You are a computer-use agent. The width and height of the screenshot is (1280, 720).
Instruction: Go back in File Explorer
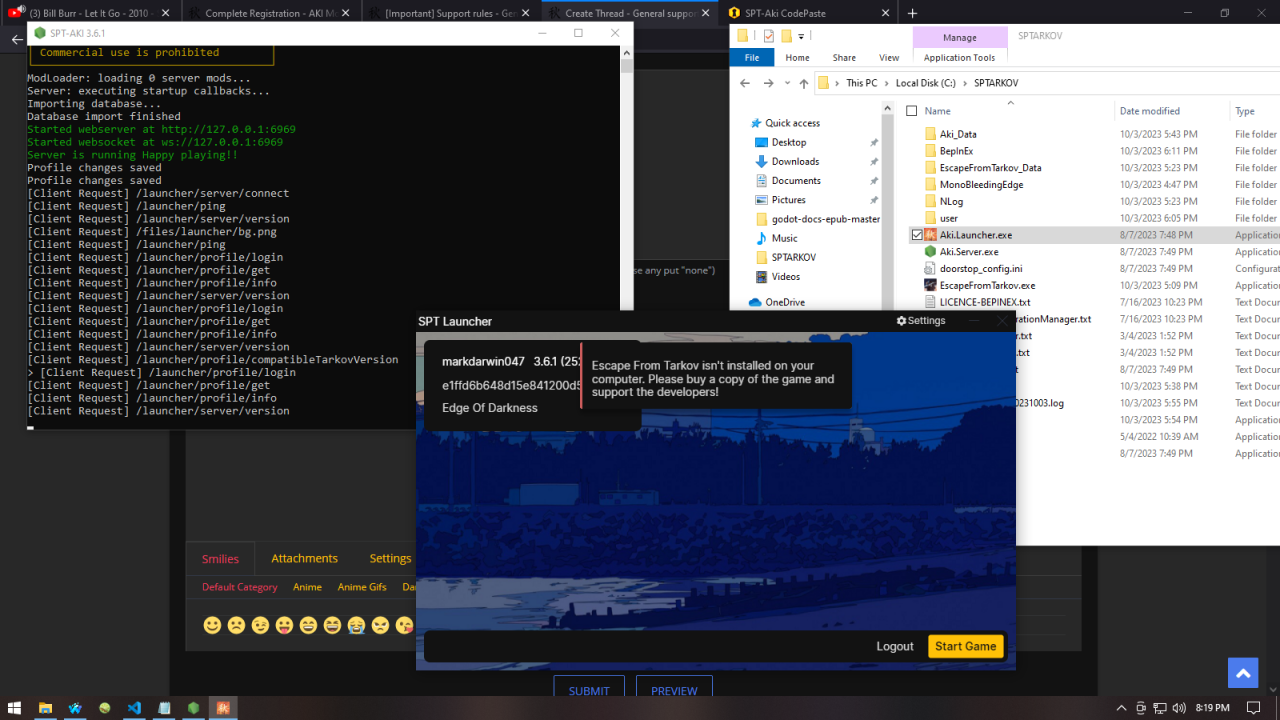pyautogui.click(x=745, y=83)
